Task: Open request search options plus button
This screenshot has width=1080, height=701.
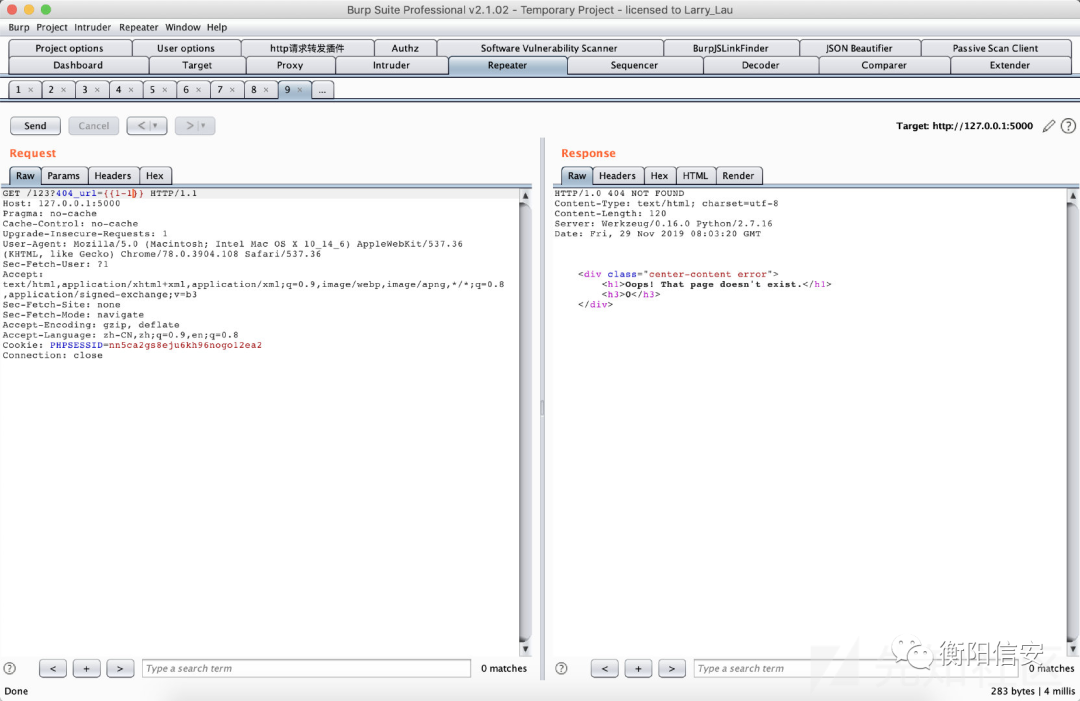Action: point(86,668)
